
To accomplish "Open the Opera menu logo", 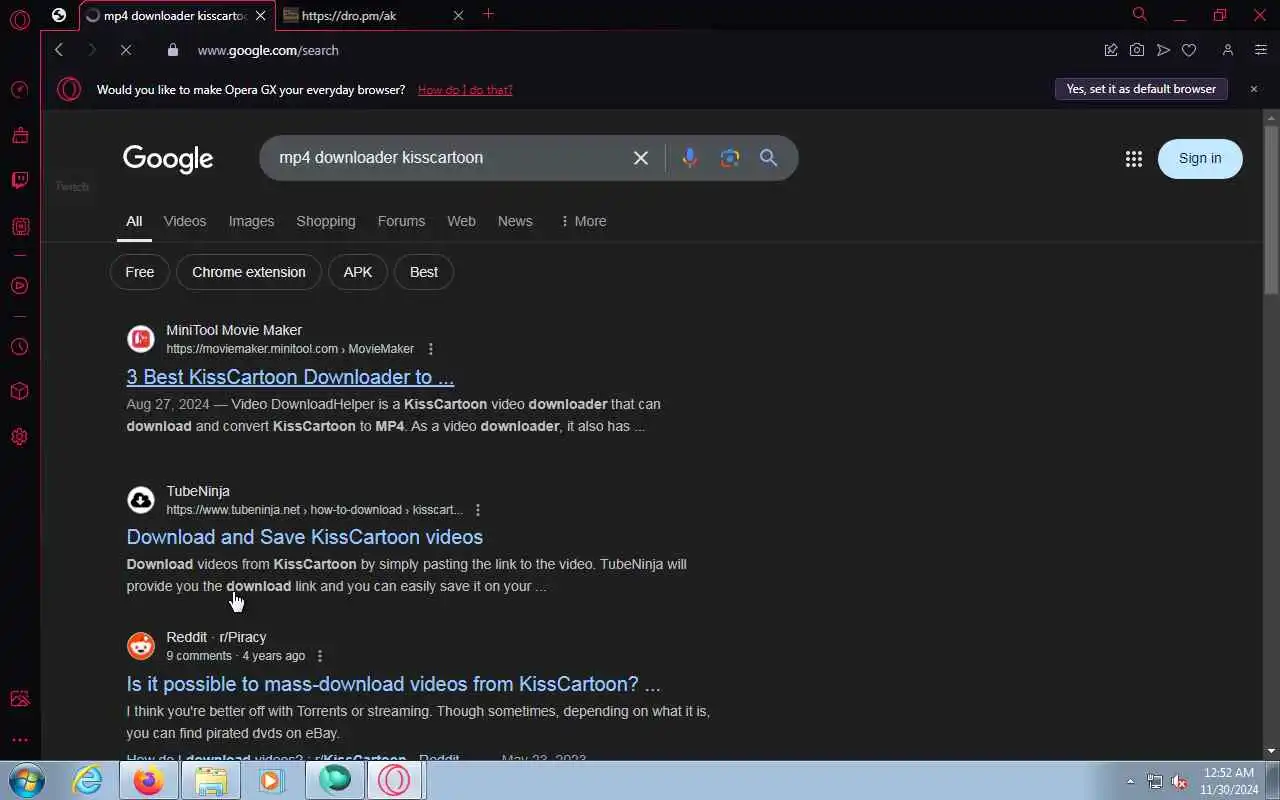I will tap(19, 20).
